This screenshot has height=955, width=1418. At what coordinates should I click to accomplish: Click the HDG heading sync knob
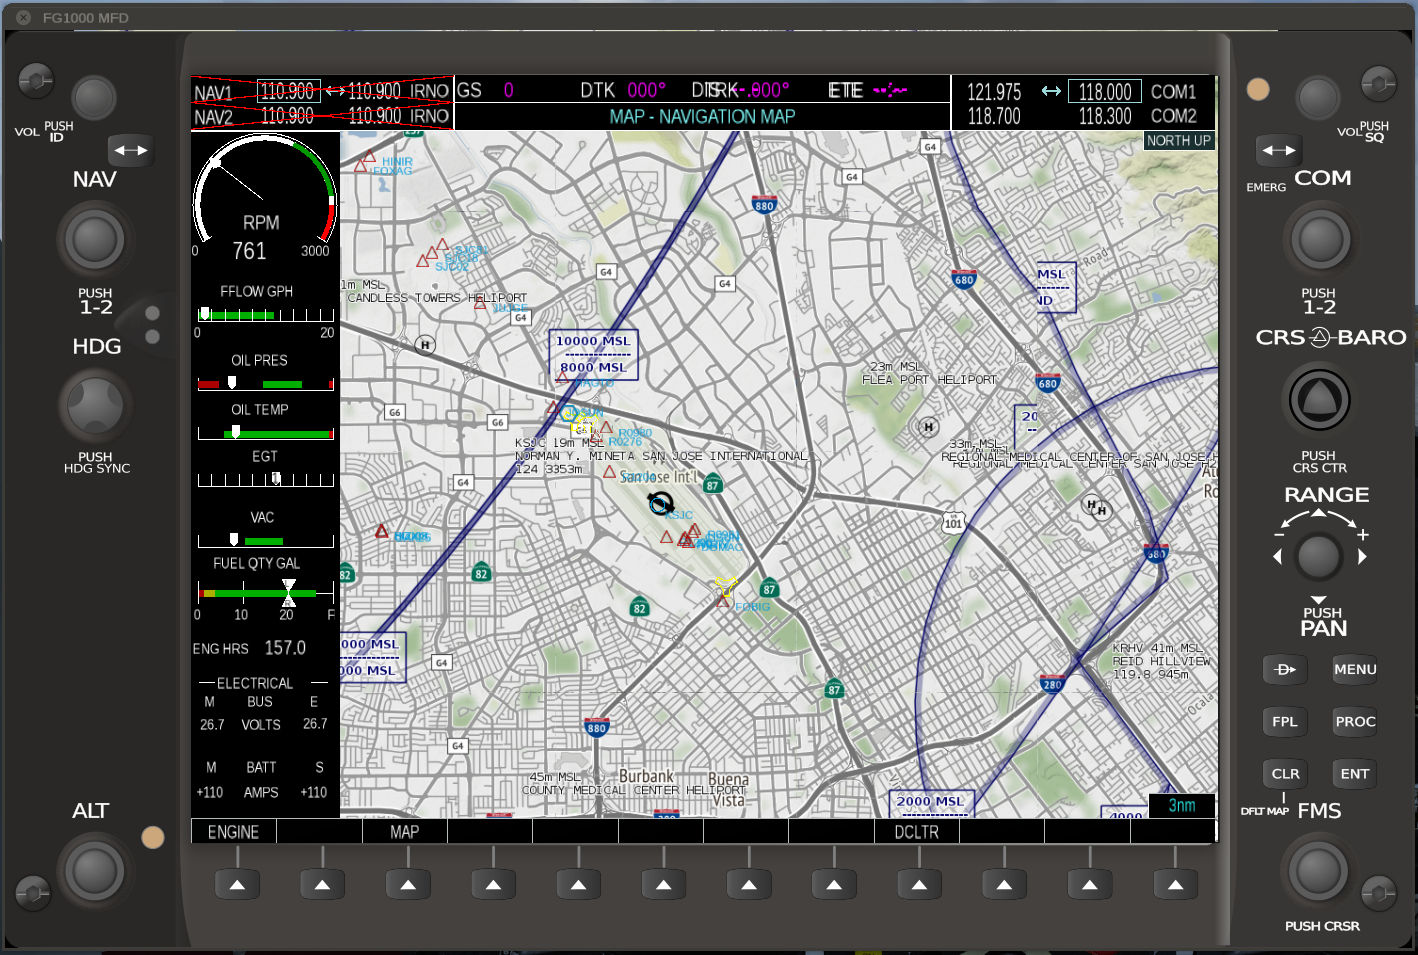[95, 406]
